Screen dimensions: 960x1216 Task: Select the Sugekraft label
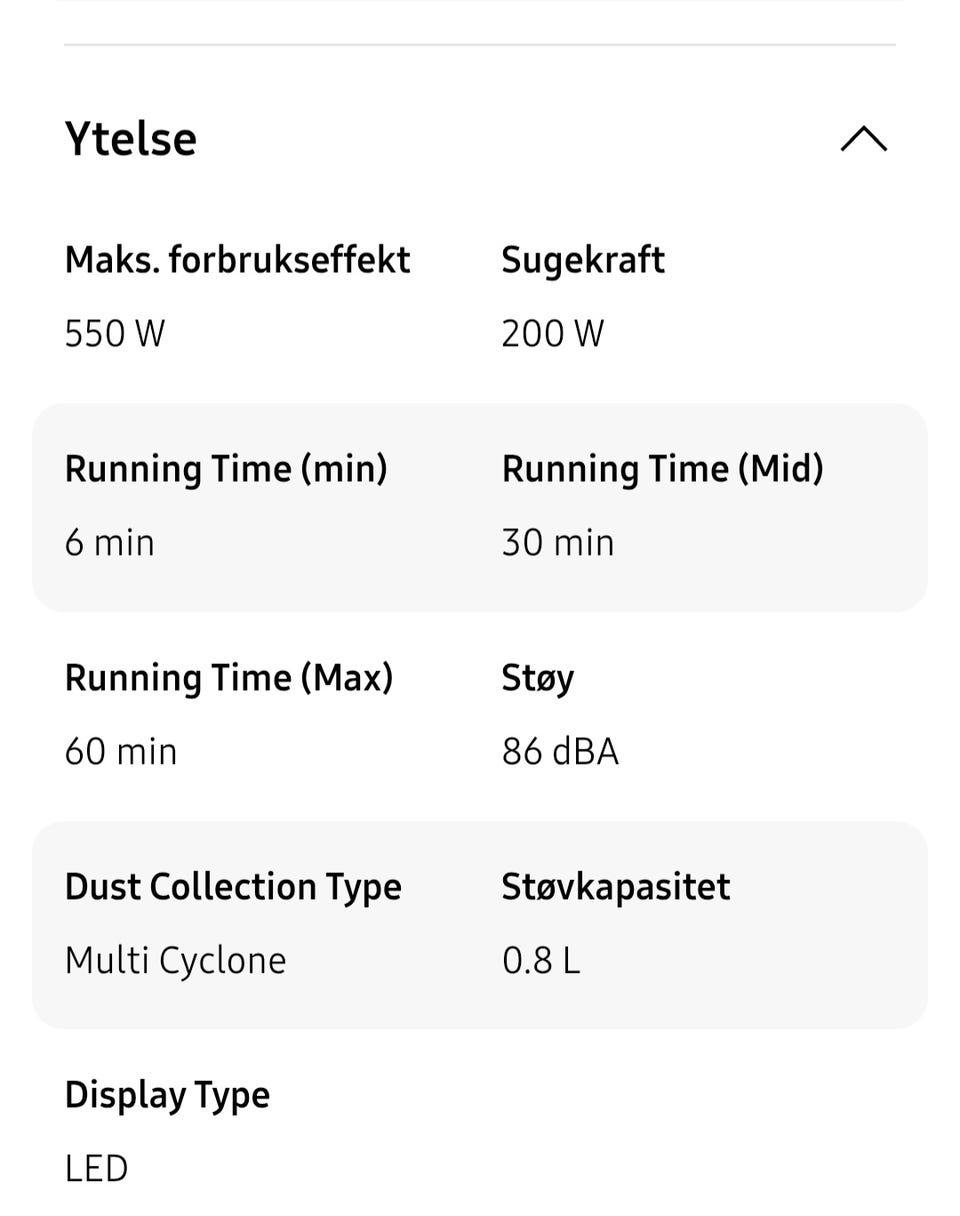pyautogui.click(x=583, y=260)
